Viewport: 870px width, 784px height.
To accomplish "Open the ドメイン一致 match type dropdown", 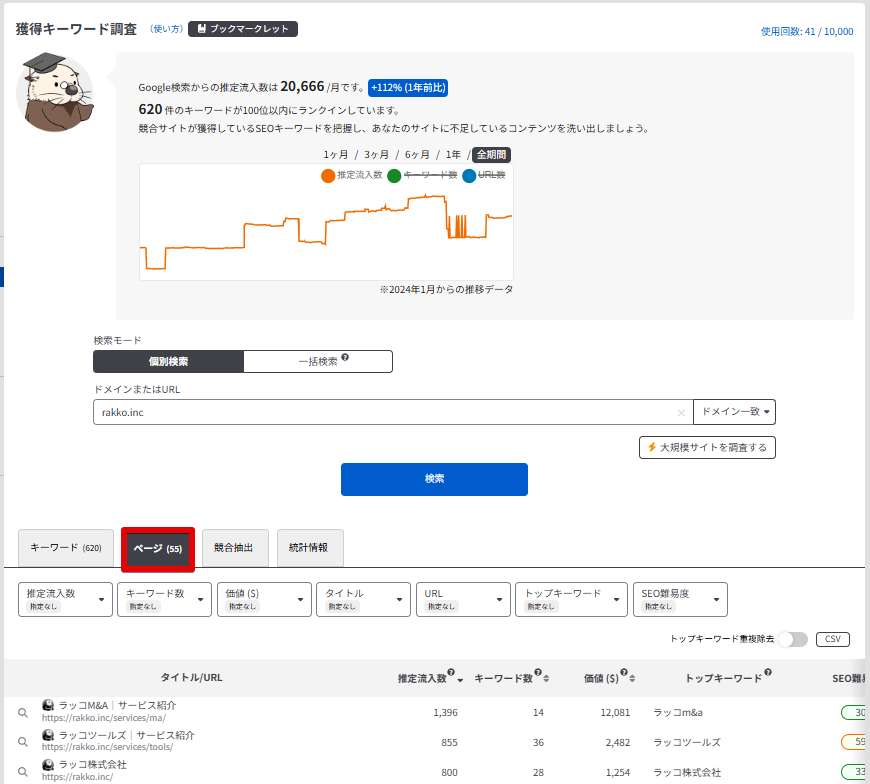I will pyautogui.click(x=734, y=412).
